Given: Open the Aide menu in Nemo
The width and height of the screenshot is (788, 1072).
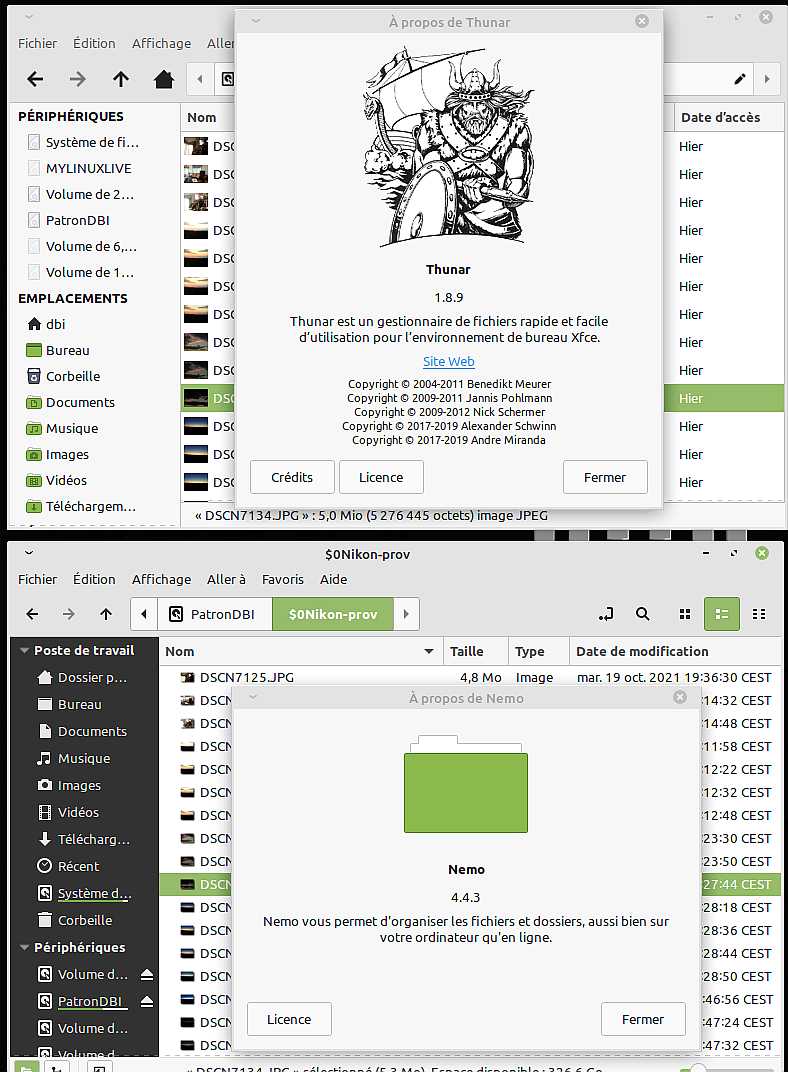Looking at the screenshot, I should coord(334,579).
